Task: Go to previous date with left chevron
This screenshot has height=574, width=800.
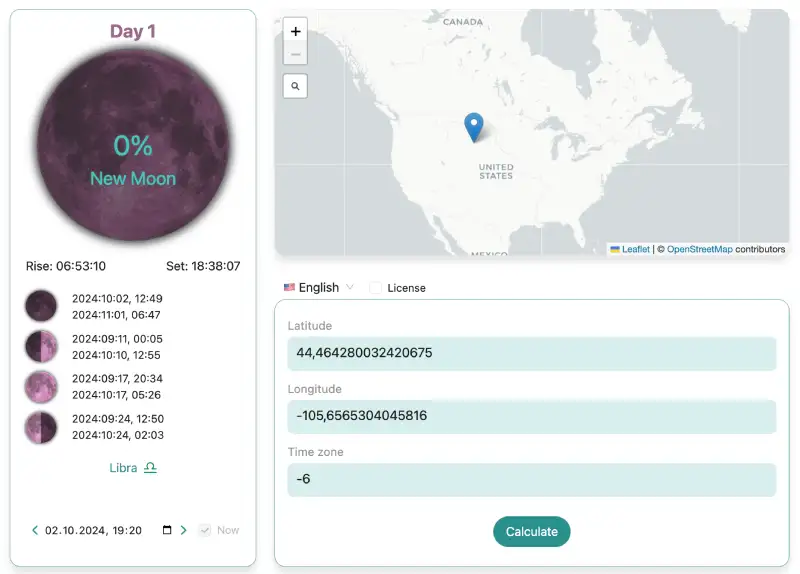Action: pyautogui.click(x=35, y=530)
